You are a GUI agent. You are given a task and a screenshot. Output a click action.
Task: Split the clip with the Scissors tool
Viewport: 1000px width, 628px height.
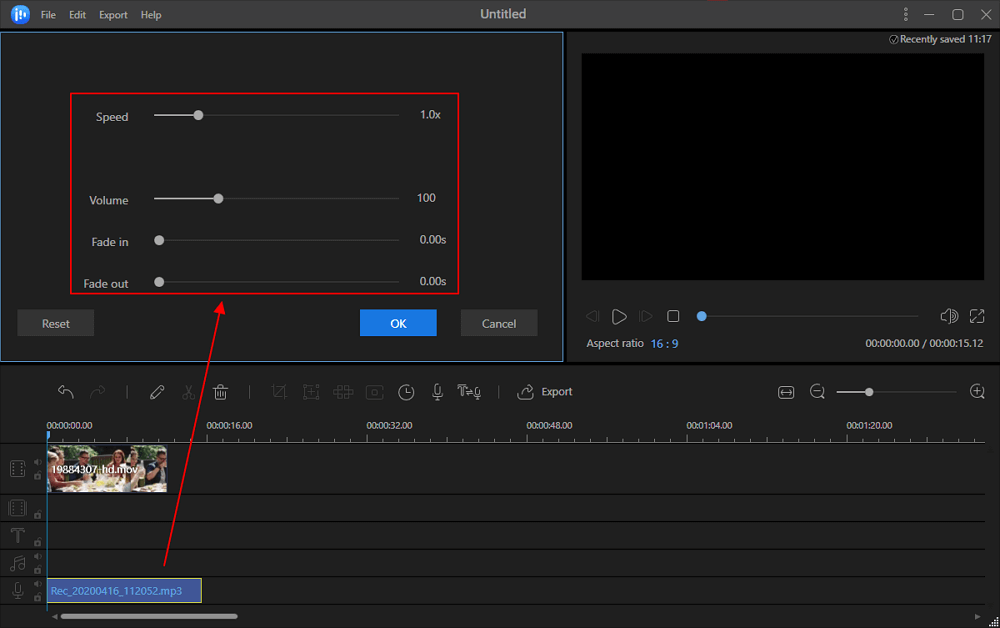point(189,392)
